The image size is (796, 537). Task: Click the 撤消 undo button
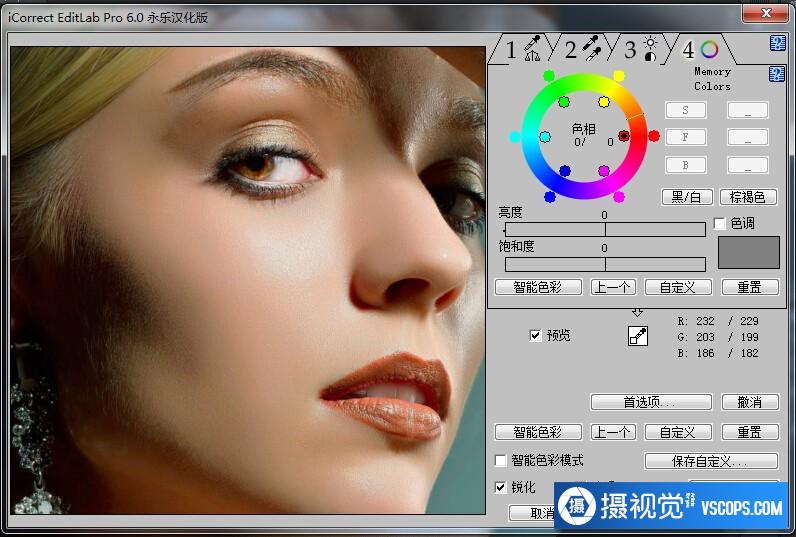click(x=750, y=402)
